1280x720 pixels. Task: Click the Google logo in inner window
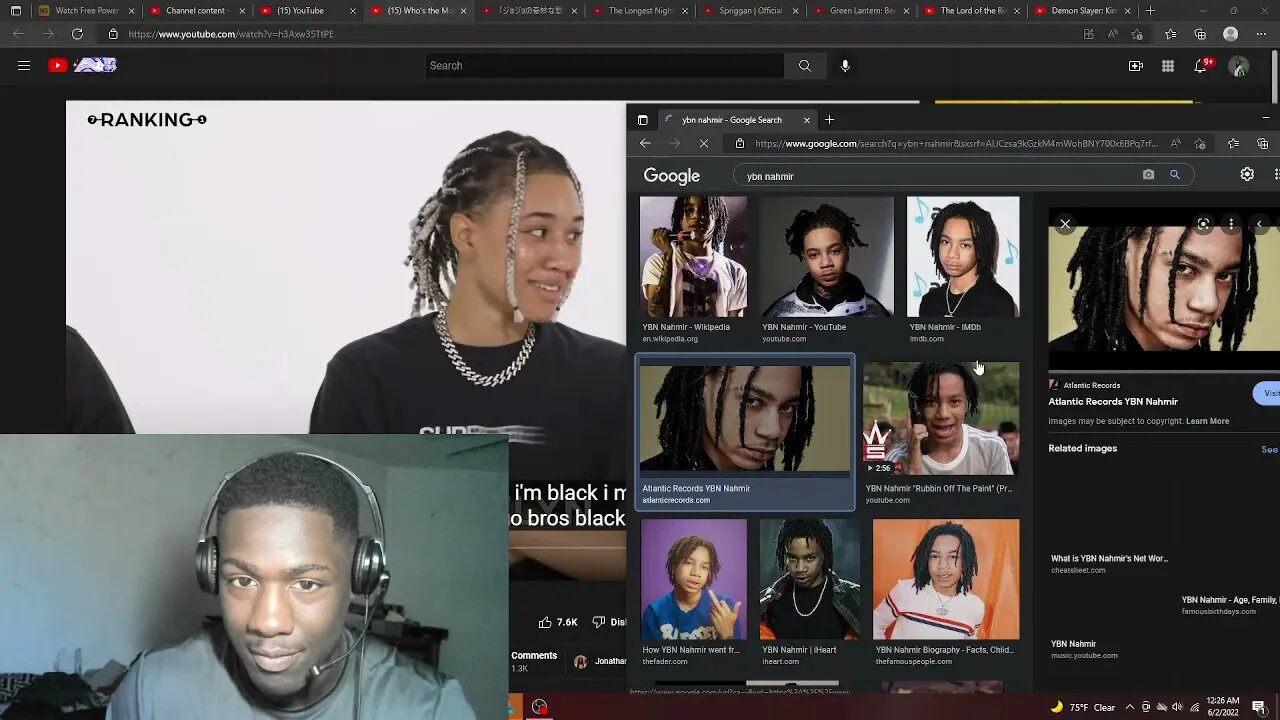point(672,176)
